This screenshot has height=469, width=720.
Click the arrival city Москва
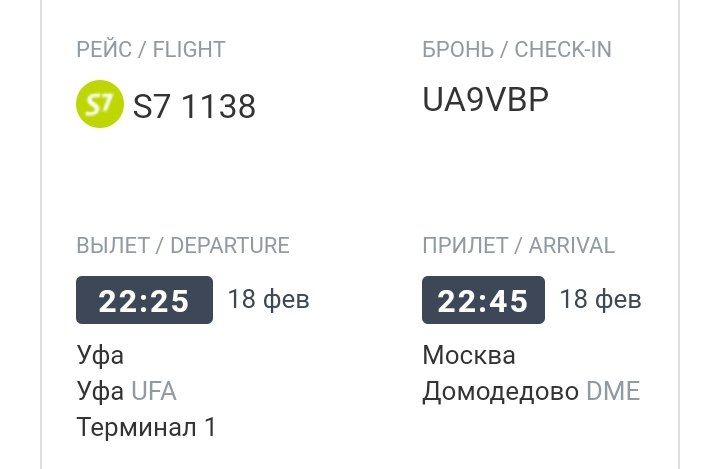coord(469,356)
